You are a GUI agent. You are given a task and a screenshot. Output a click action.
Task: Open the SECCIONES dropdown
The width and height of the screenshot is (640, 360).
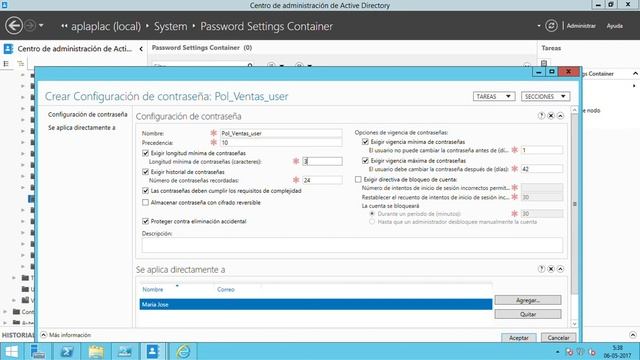[x=545, y=96]
